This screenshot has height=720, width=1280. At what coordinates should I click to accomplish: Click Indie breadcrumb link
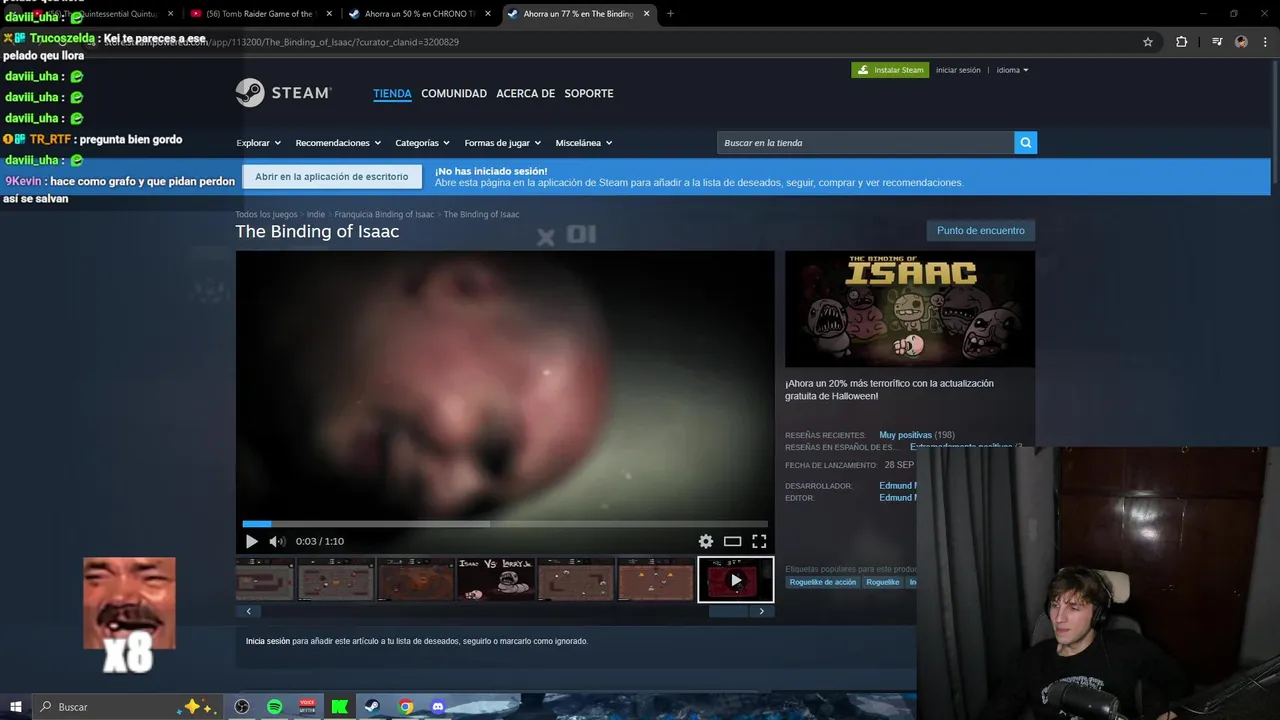coord(316,214)
